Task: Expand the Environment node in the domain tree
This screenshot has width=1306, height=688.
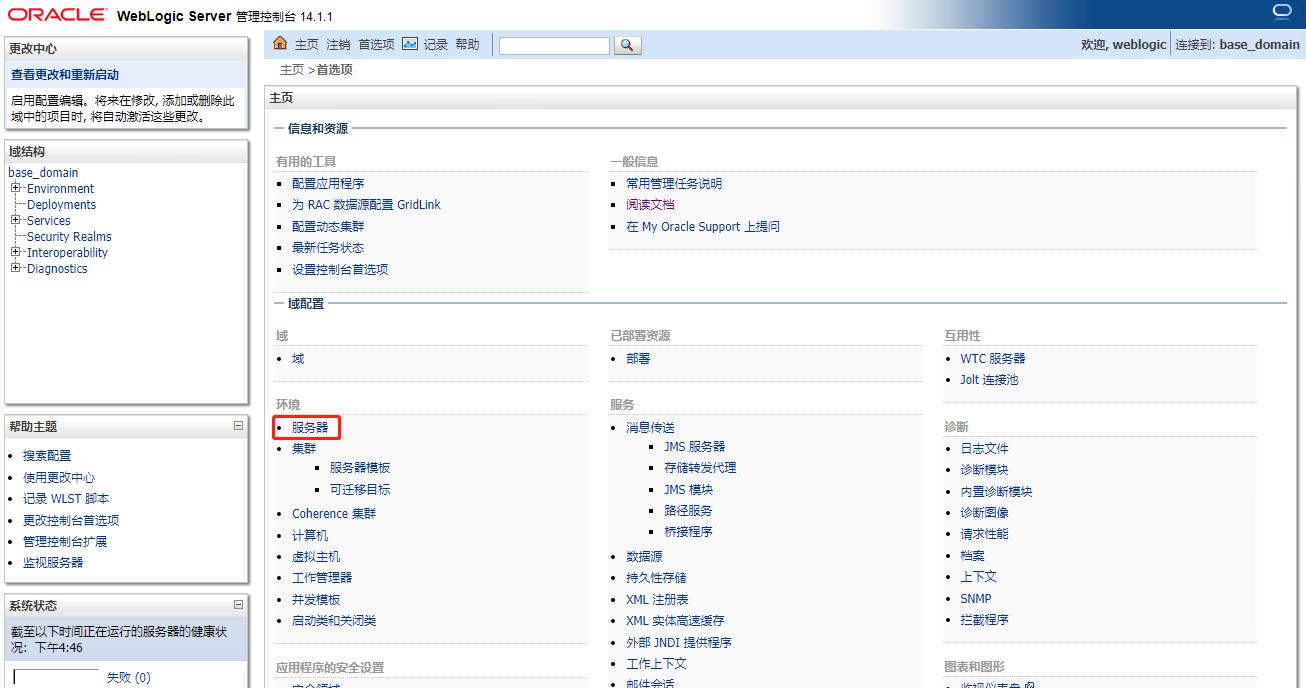Action: tap(15, 188)
